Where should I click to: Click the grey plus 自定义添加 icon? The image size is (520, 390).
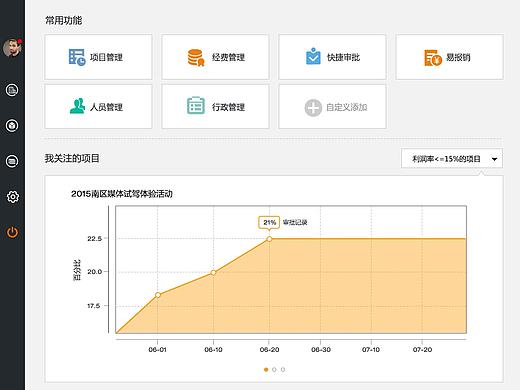click(x=313, y=108)
